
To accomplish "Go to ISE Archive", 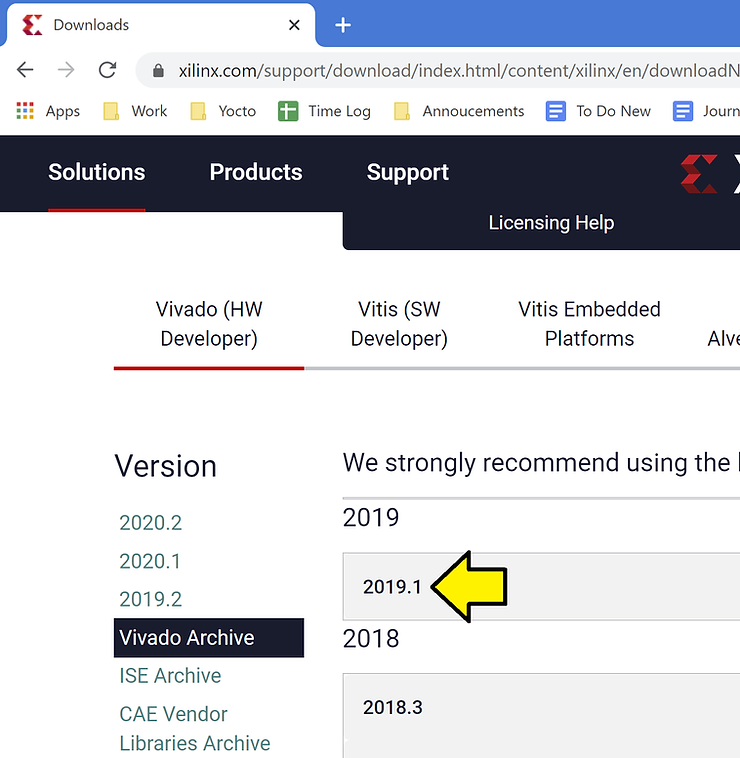I will [x=170, y=676].
